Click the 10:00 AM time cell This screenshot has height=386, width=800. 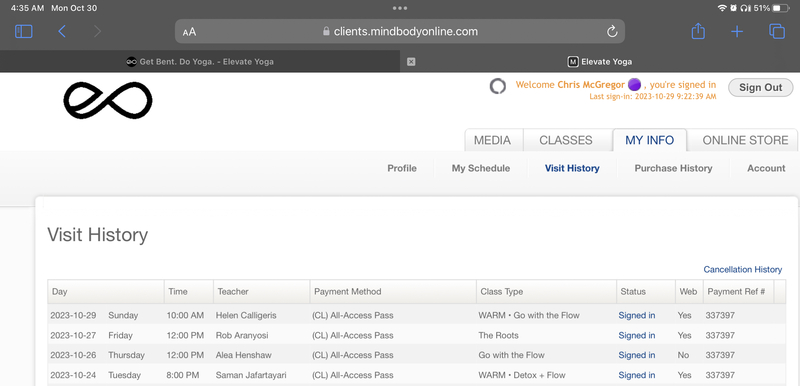click(x=185, y=315)
